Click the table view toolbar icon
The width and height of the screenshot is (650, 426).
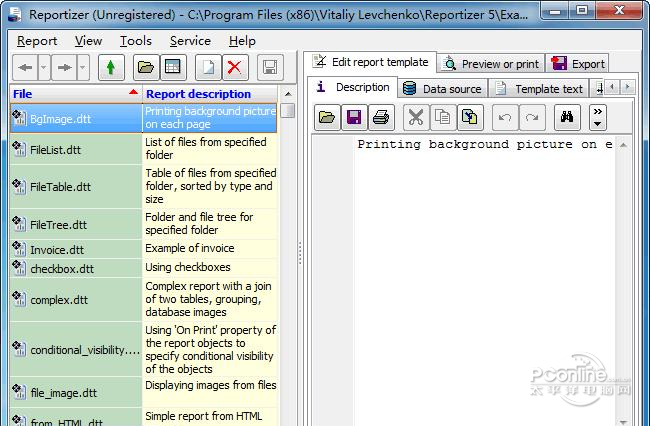172,68
